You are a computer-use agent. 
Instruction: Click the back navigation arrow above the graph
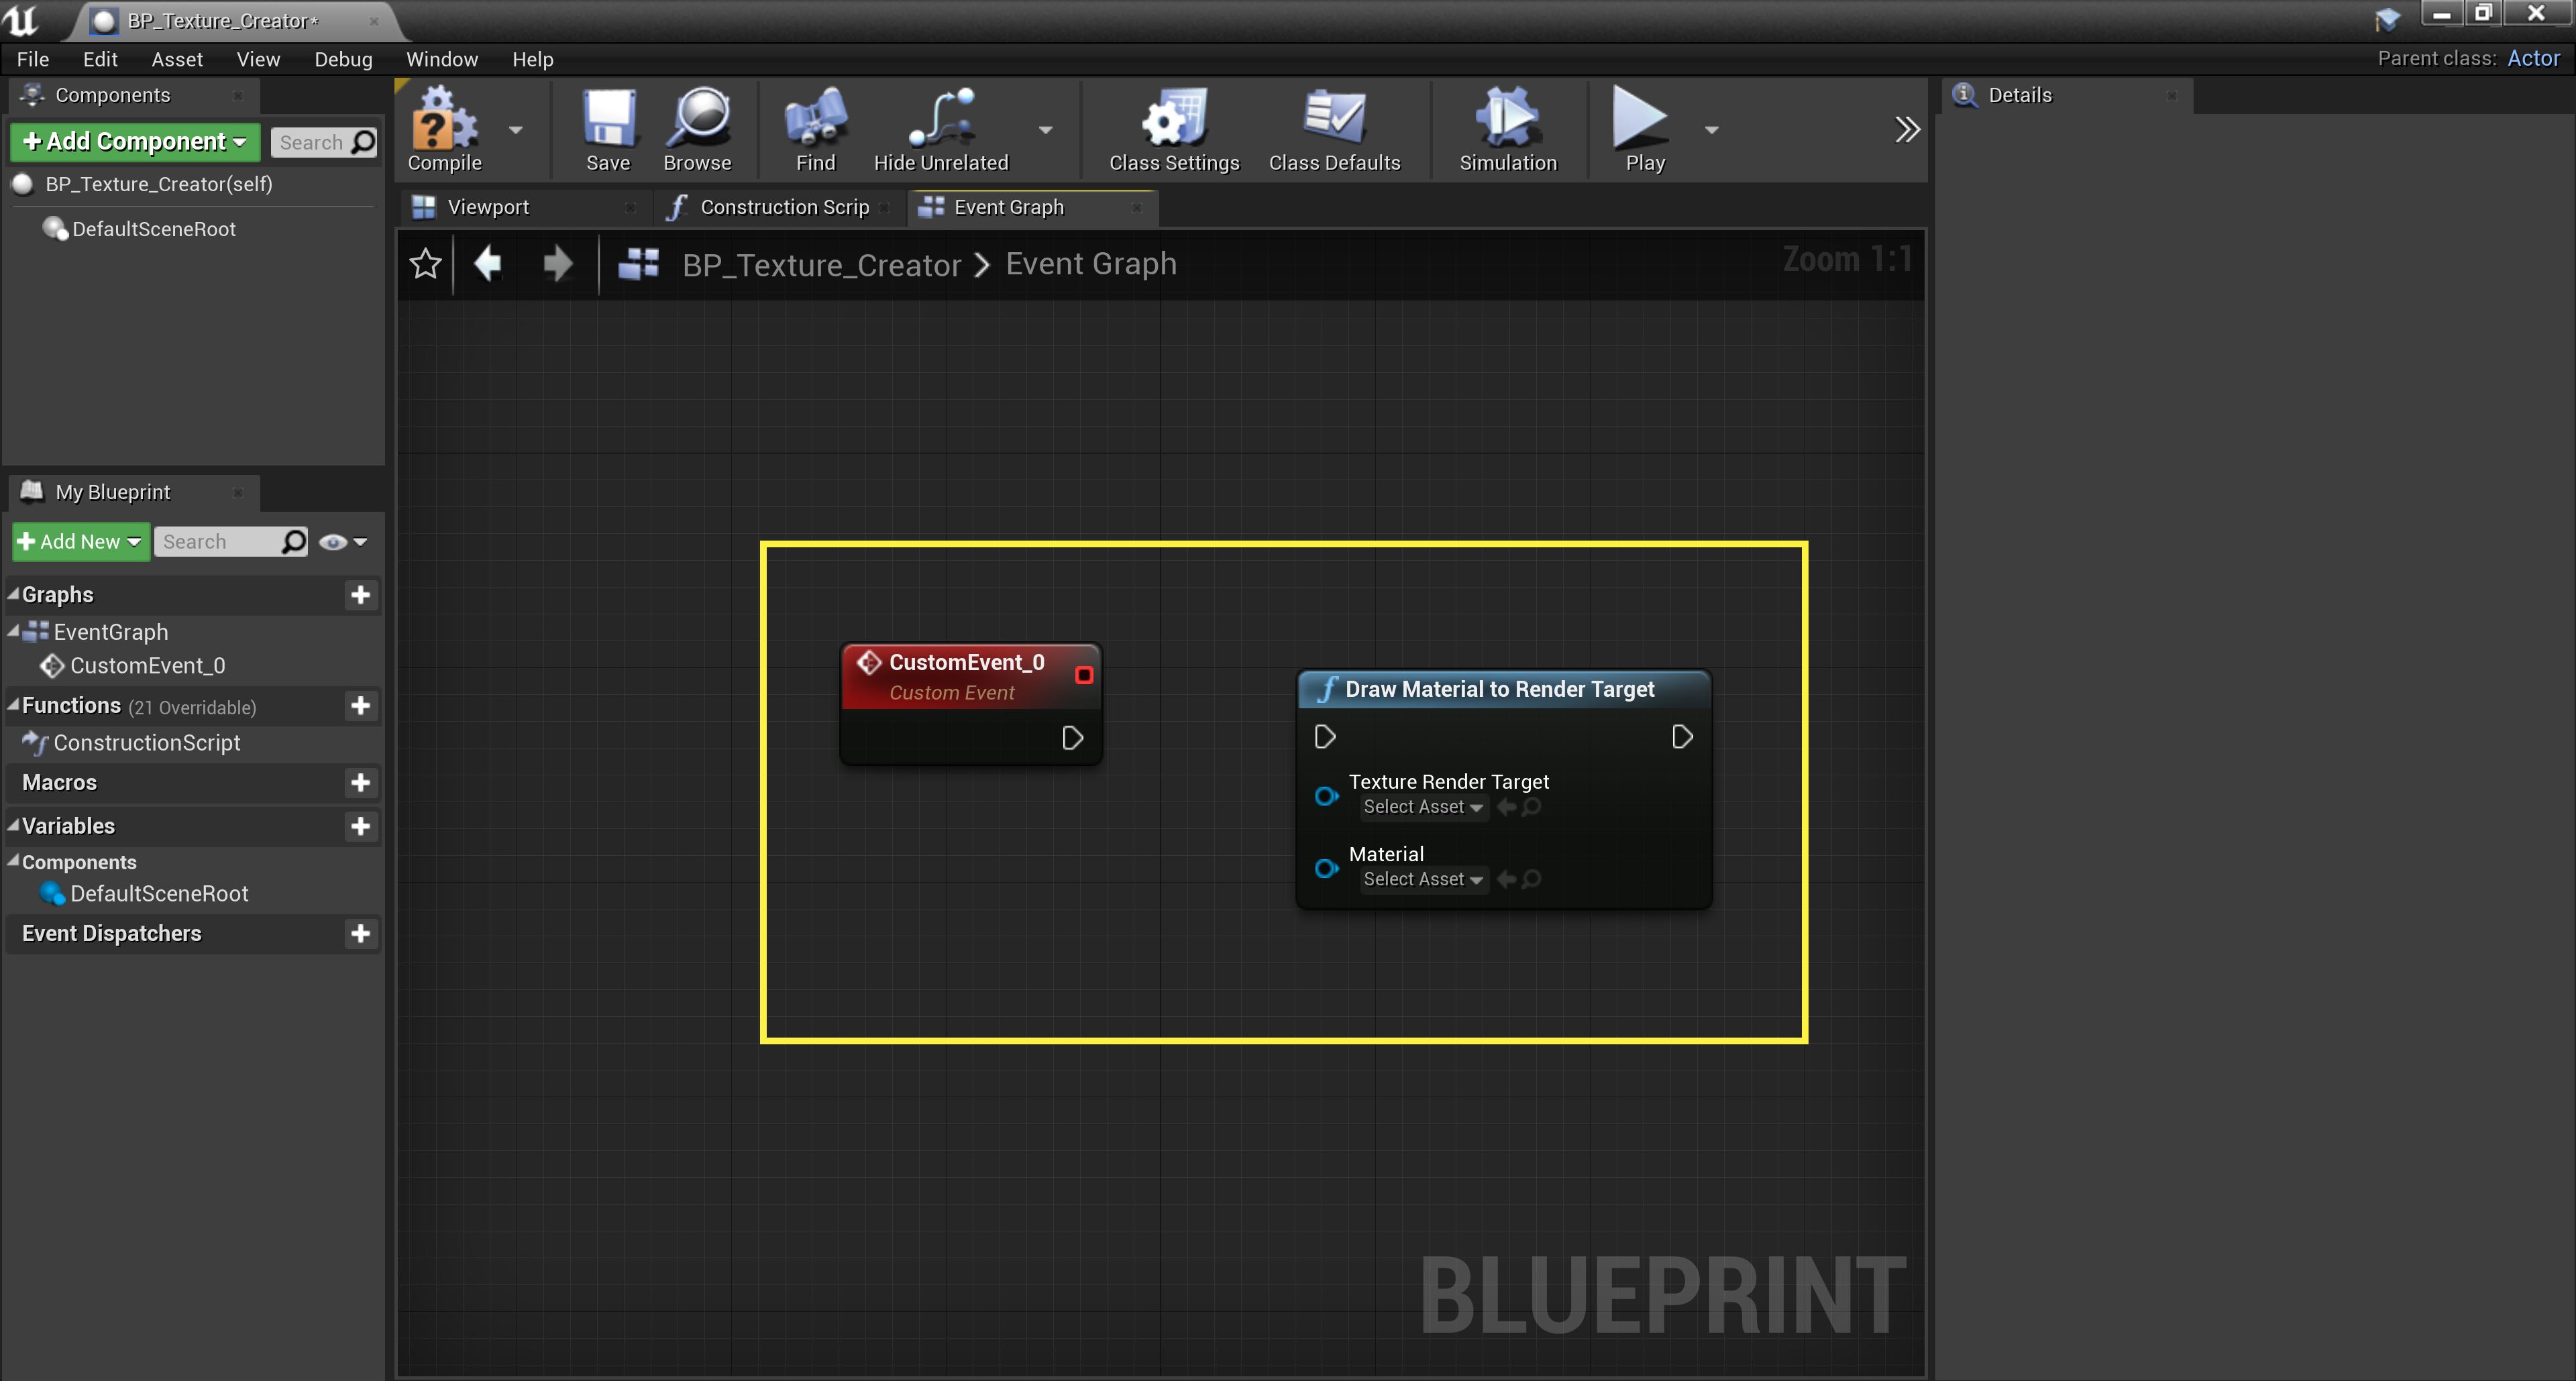click(x=489, y=263)
